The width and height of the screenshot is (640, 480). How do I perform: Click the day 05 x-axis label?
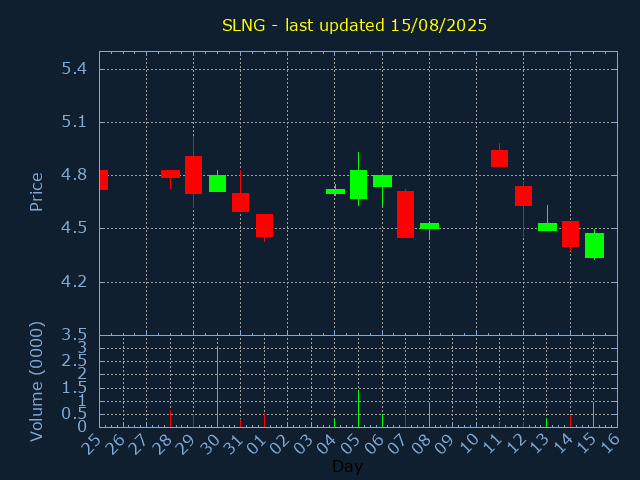tap(350, 444)
